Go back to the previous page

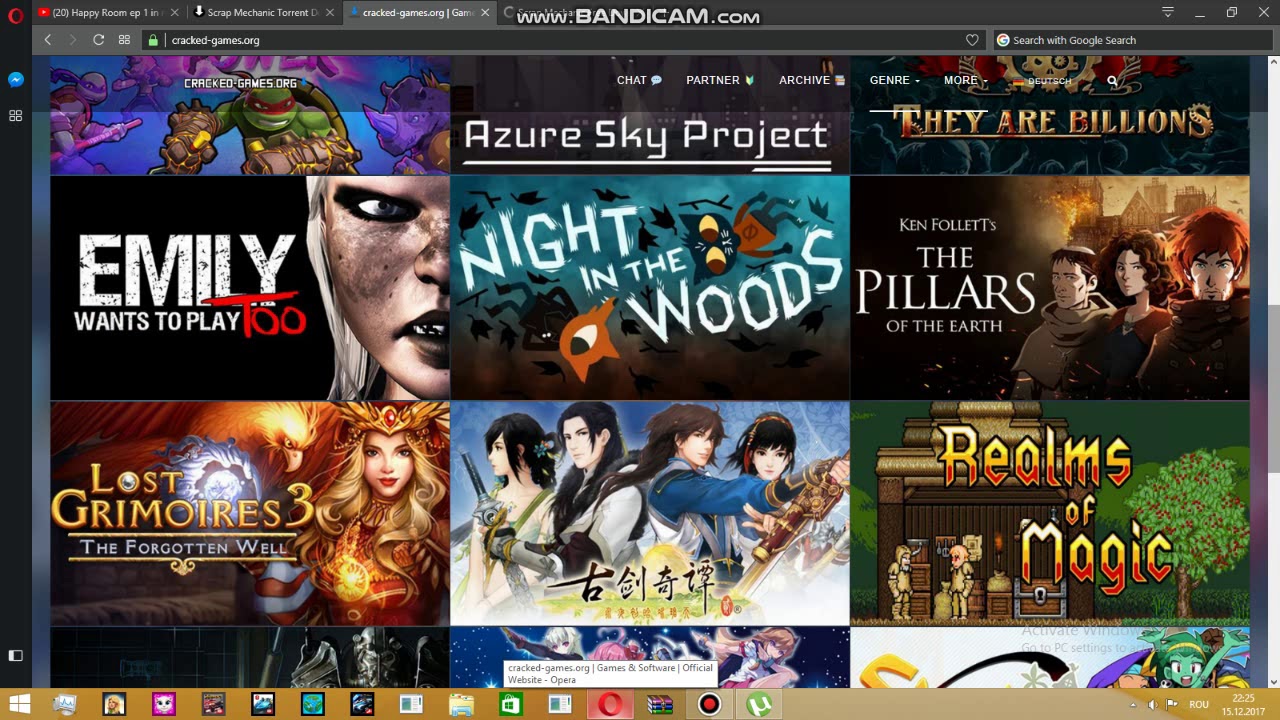point(47,40)
